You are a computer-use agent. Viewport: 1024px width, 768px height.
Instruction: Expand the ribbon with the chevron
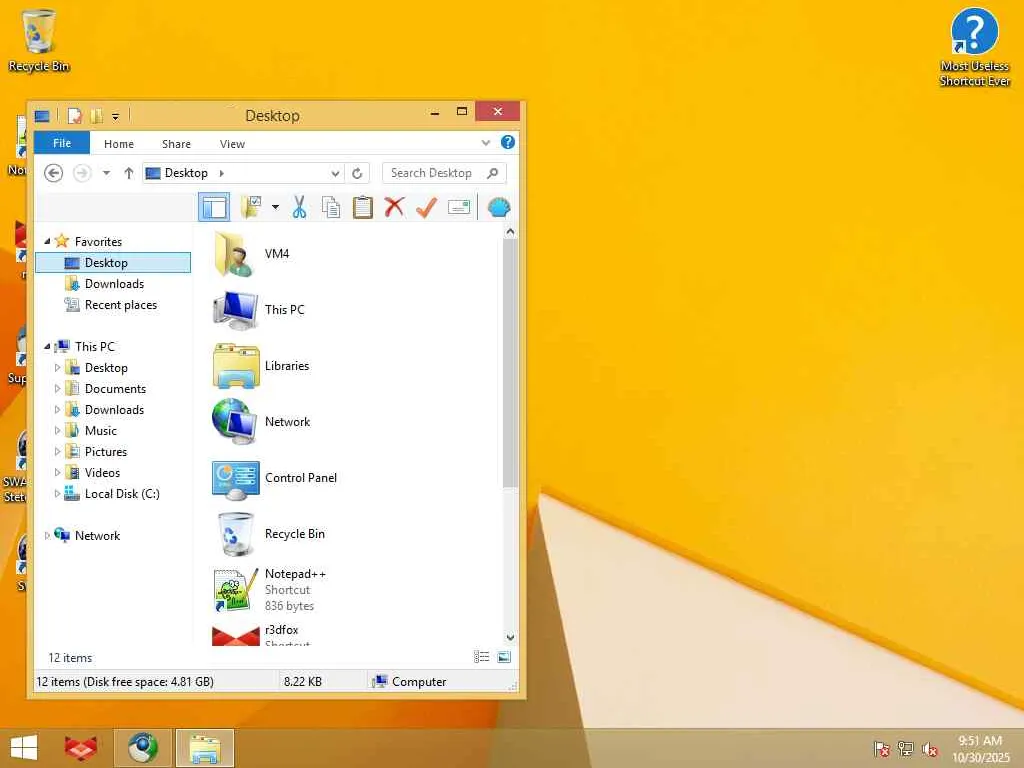[x=485, y=142]
